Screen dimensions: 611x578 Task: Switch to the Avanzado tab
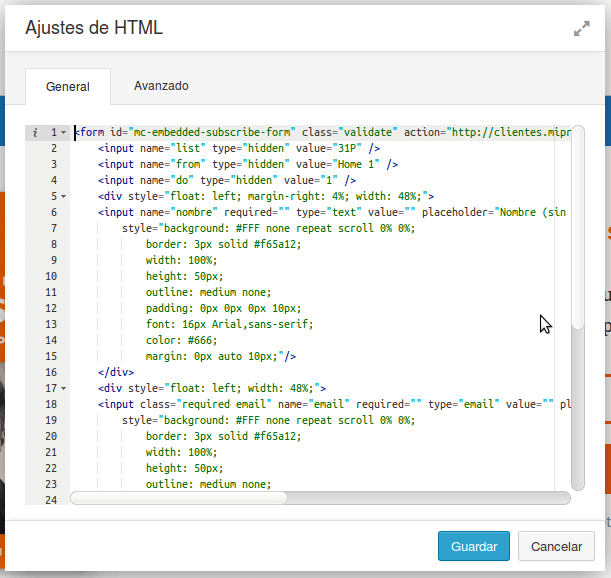[x=161, y=86]
